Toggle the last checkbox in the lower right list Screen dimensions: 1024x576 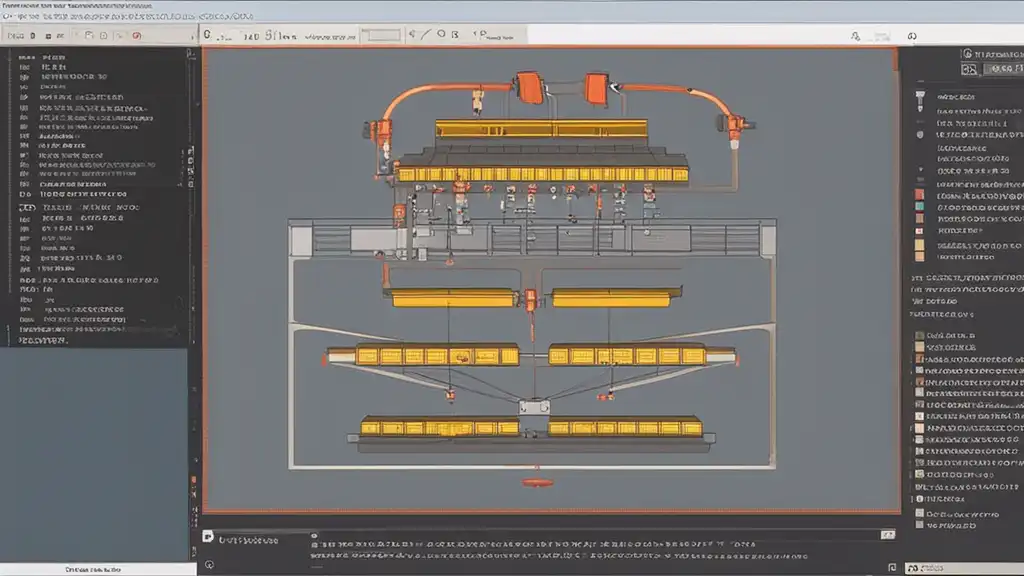(920, 524)
